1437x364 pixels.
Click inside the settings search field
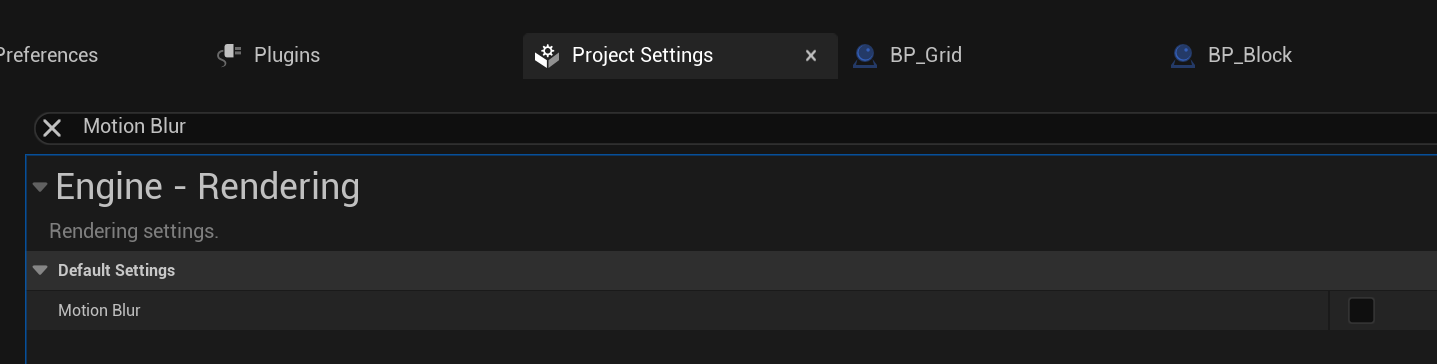(735, 127)
